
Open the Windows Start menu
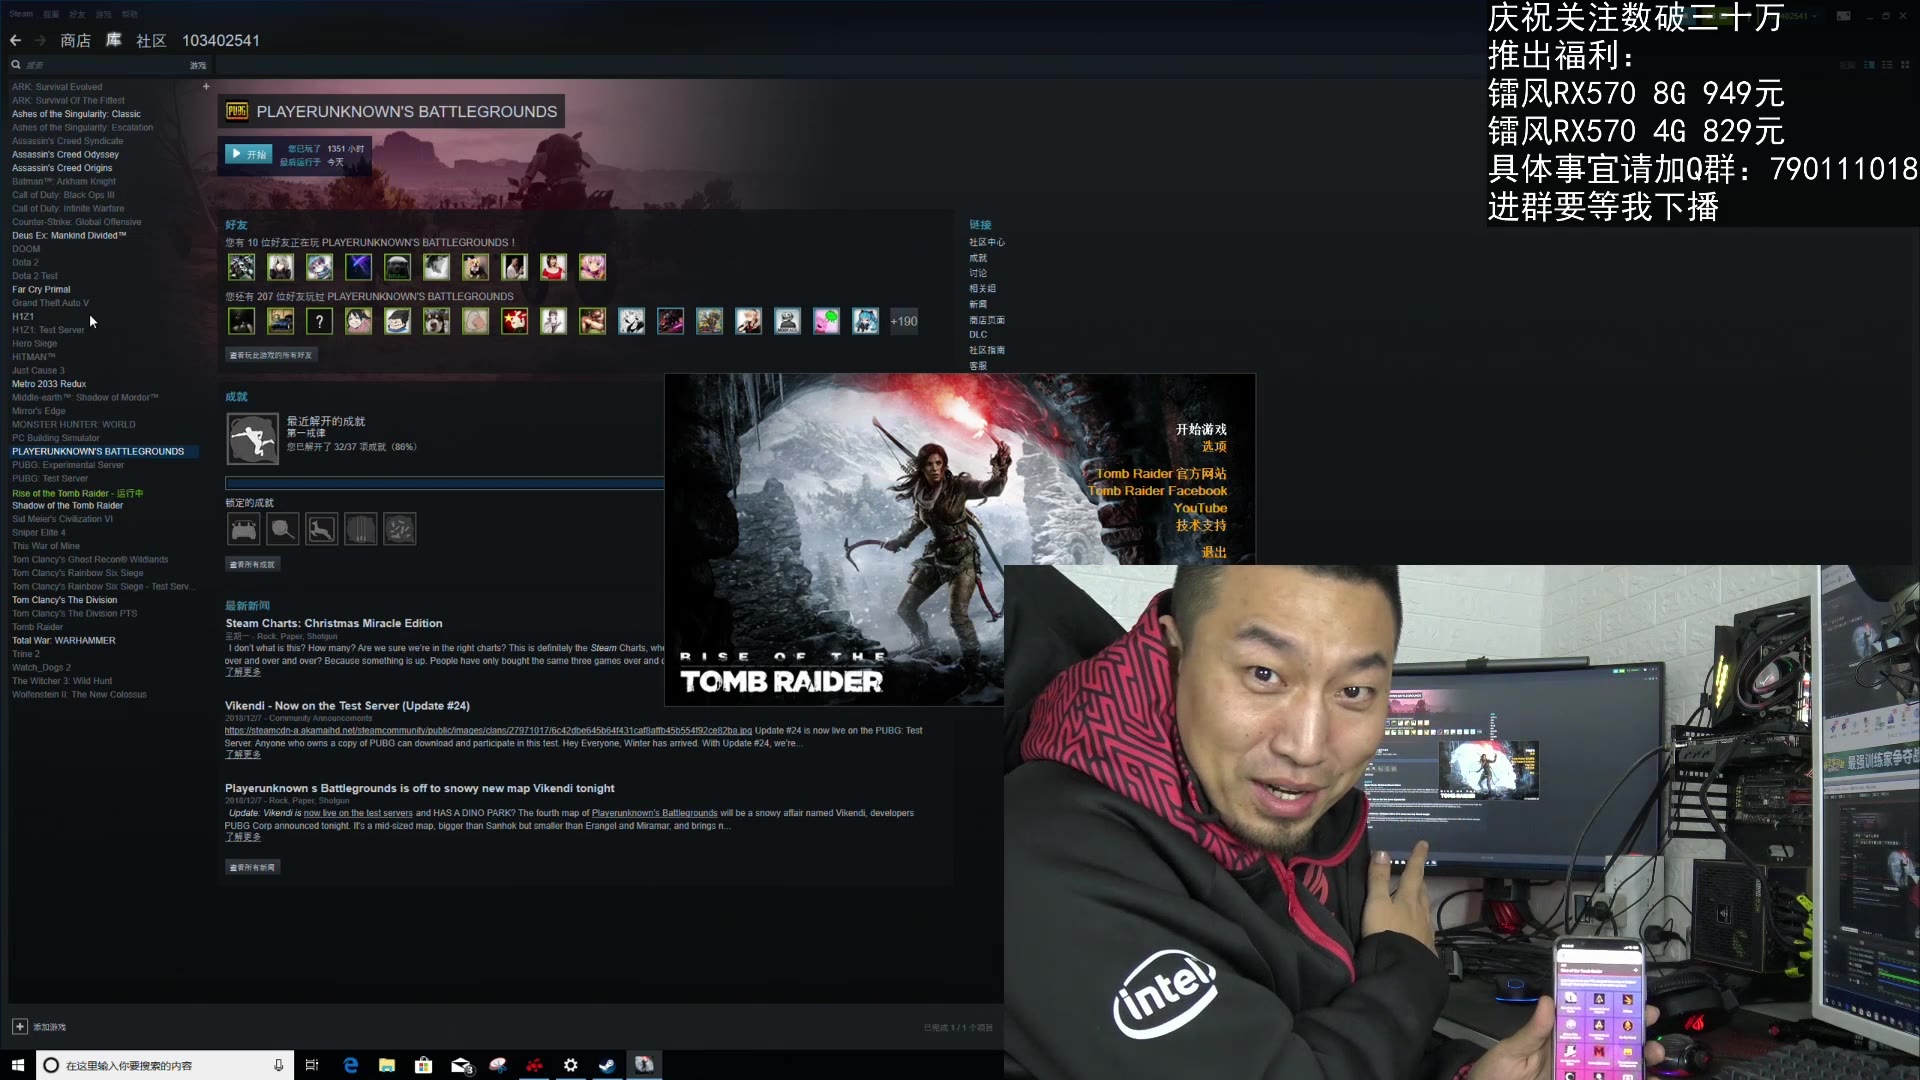tap(17, 1065)
